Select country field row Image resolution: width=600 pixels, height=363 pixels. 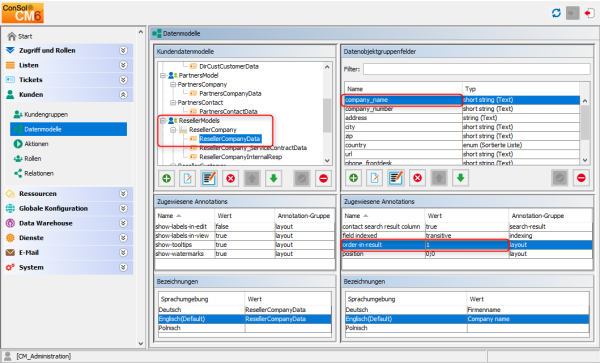click(461, 145)
